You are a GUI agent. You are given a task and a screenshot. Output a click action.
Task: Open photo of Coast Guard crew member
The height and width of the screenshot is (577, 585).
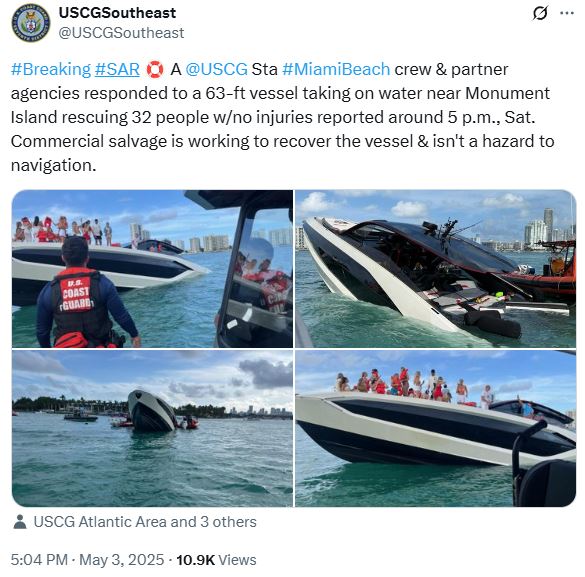[152, 269]
